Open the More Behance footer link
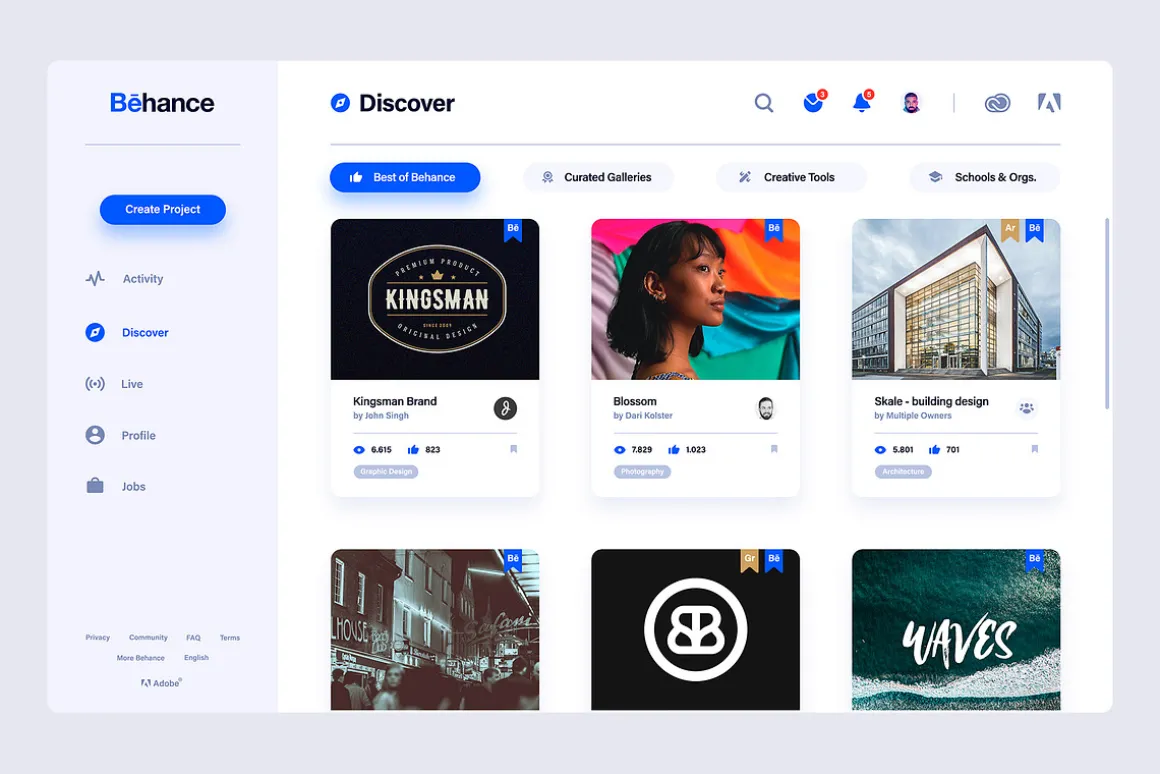 point(141,658)
